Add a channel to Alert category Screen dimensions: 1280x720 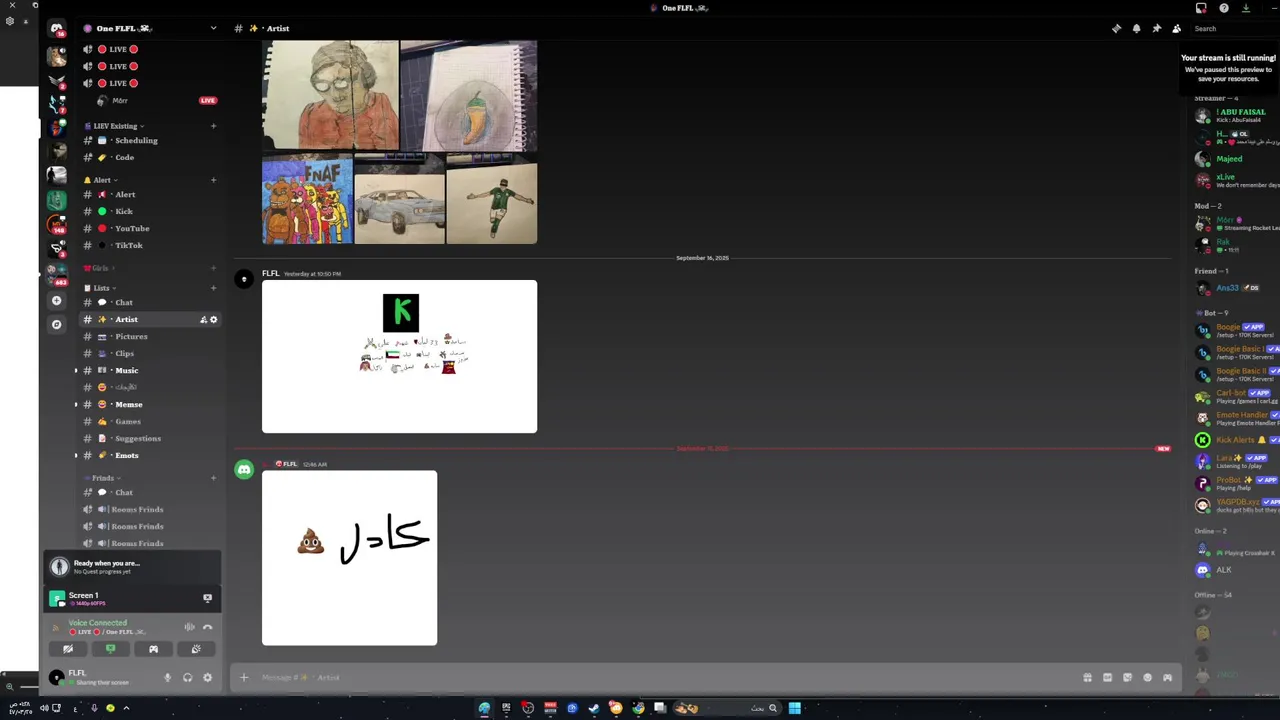(213, 180)
